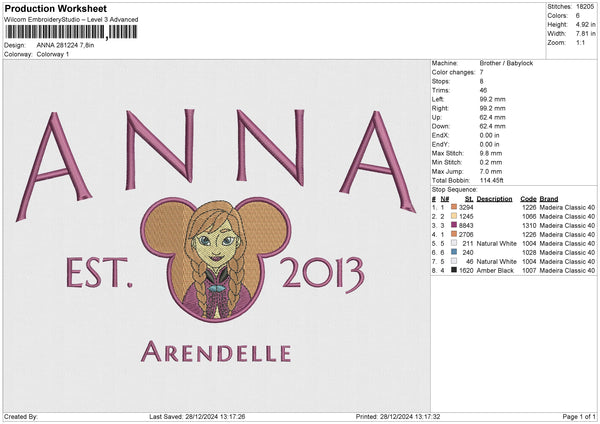Click the barcode under the worksheet title
The width and height of the screenshot is (600, 424).
[71, 32]
